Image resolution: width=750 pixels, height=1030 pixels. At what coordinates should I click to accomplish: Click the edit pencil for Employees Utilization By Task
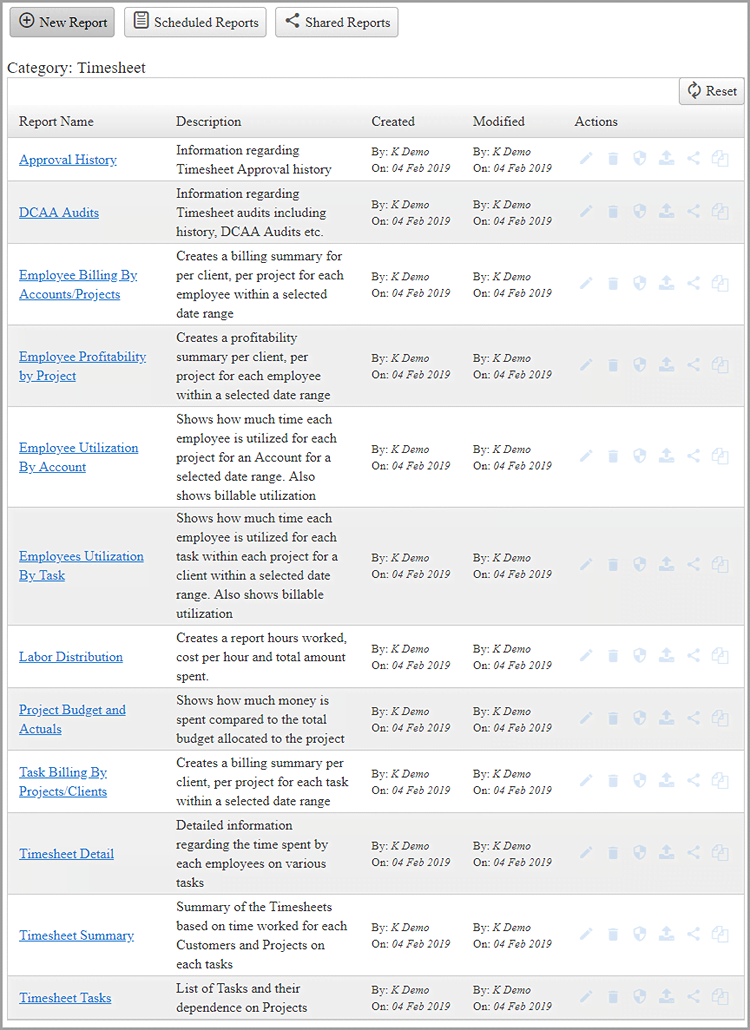pyautogui.click(x=587, y=565)
